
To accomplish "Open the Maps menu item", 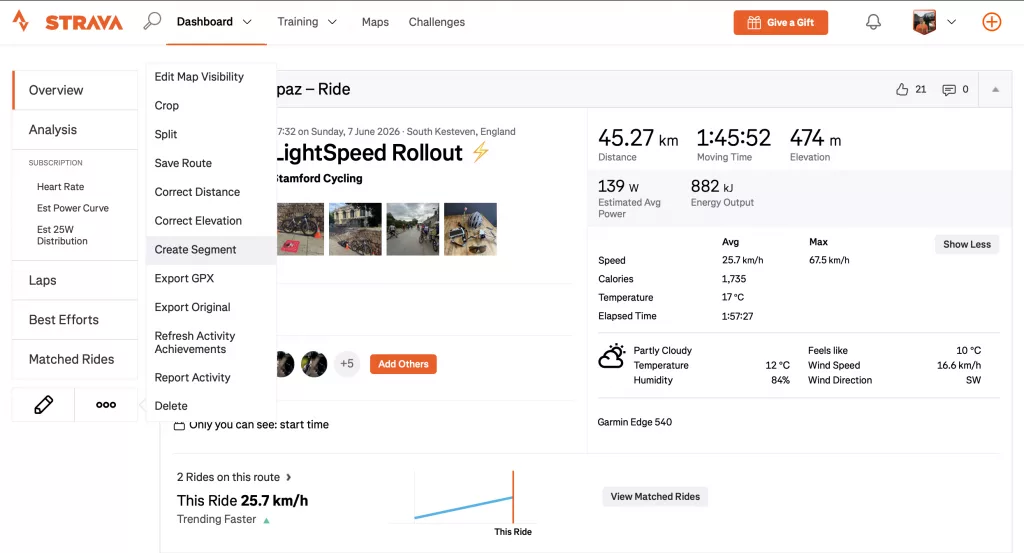I will tap(375, 22).
